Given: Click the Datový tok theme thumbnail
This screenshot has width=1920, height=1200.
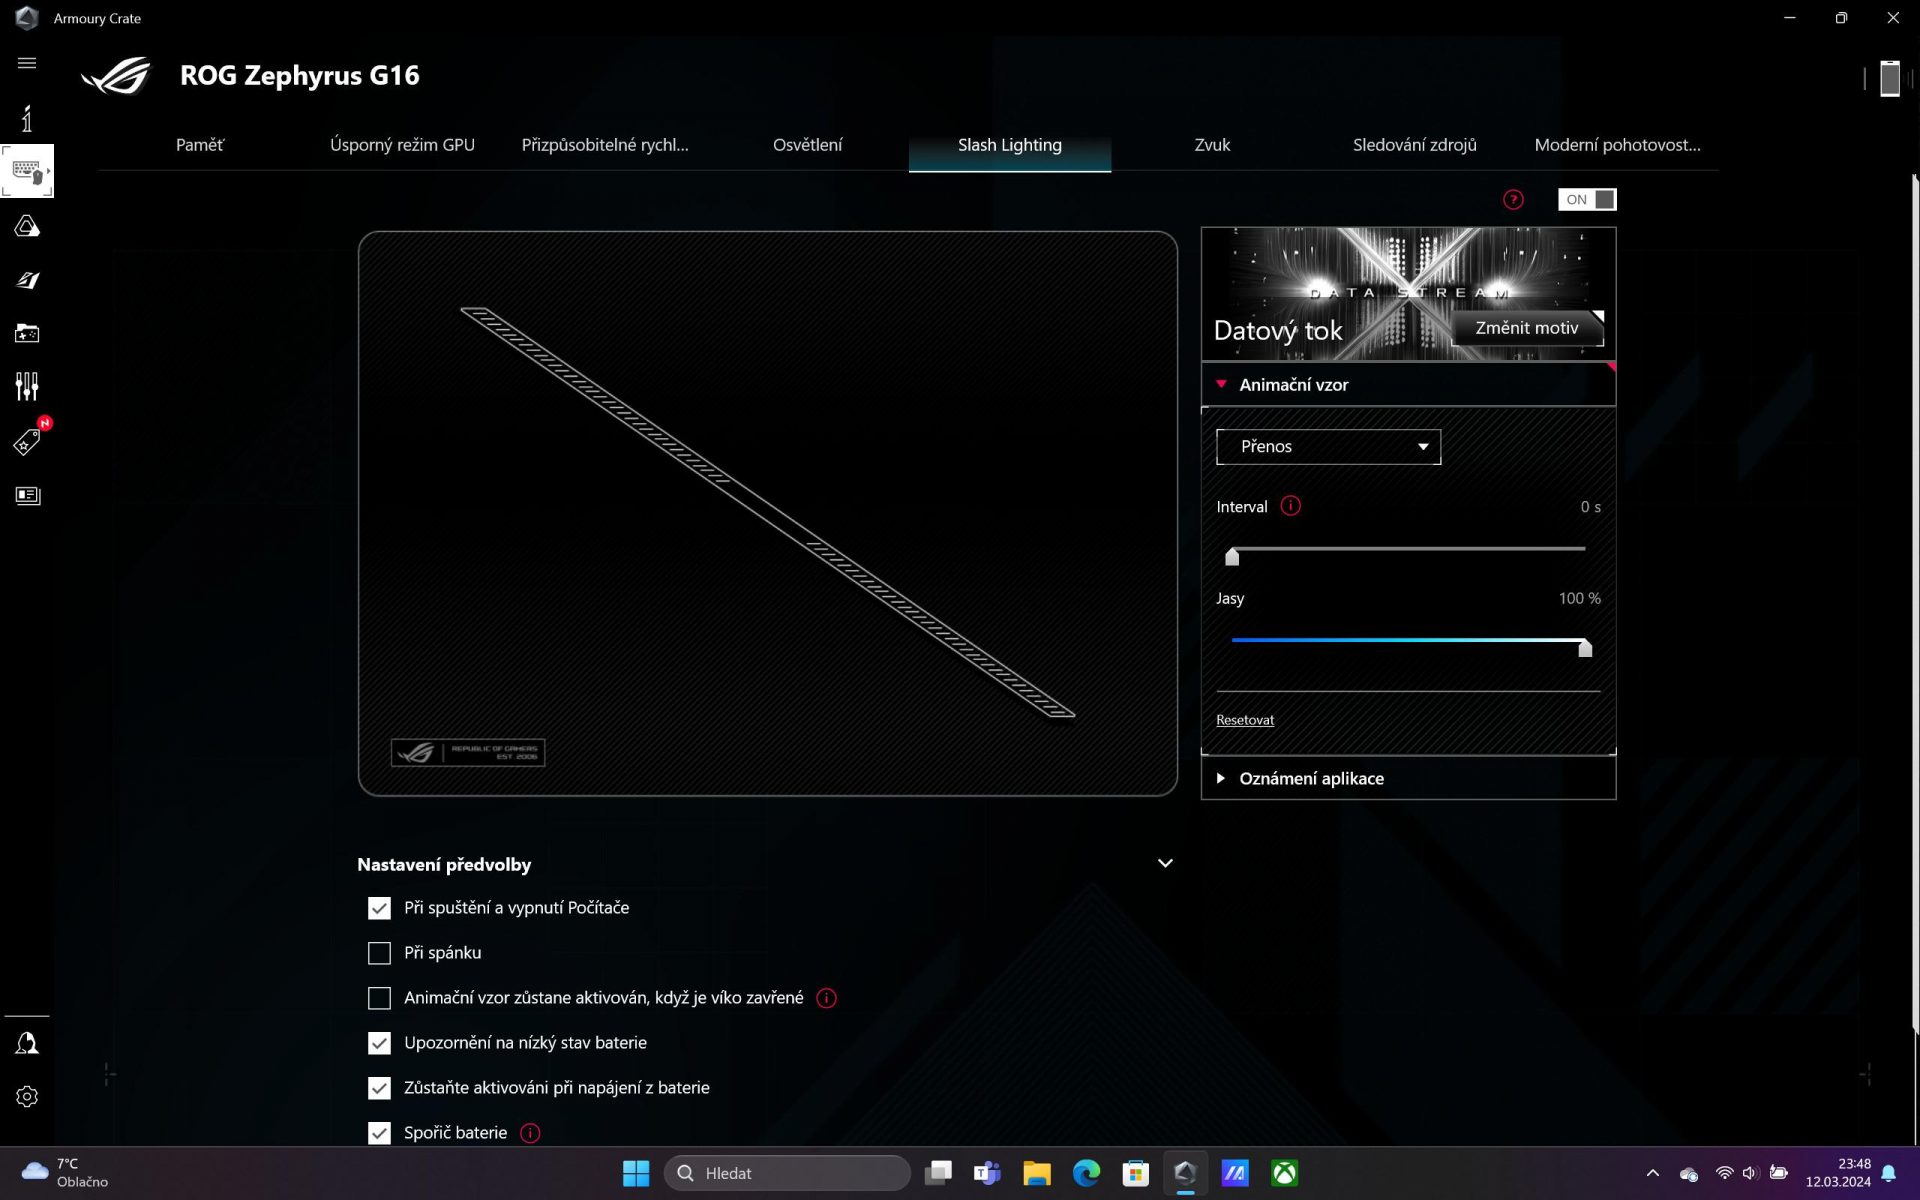Looking at the screenshot, I should tap(1408, 294).
